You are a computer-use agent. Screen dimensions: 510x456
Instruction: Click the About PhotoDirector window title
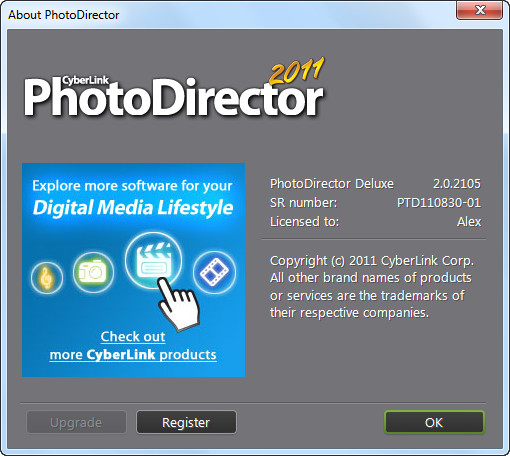click(64, 15)
